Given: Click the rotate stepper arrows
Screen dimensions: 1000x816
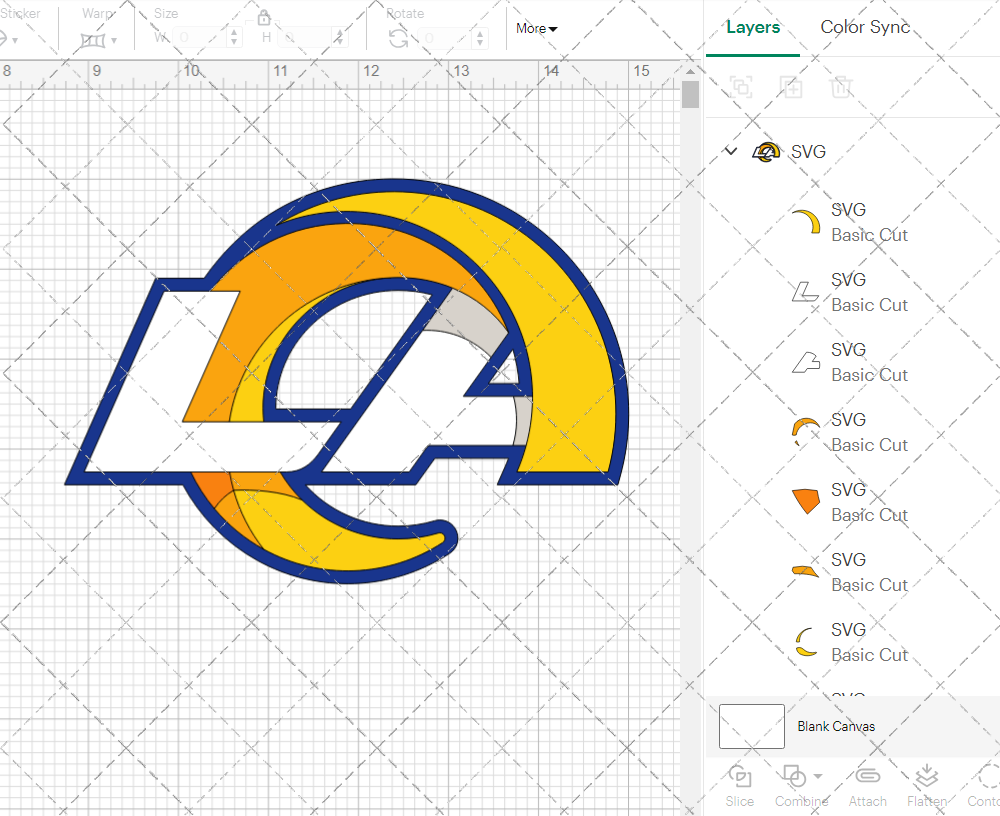Looking at the screenshot, I should pyautogui.click(x=480, y=38).
